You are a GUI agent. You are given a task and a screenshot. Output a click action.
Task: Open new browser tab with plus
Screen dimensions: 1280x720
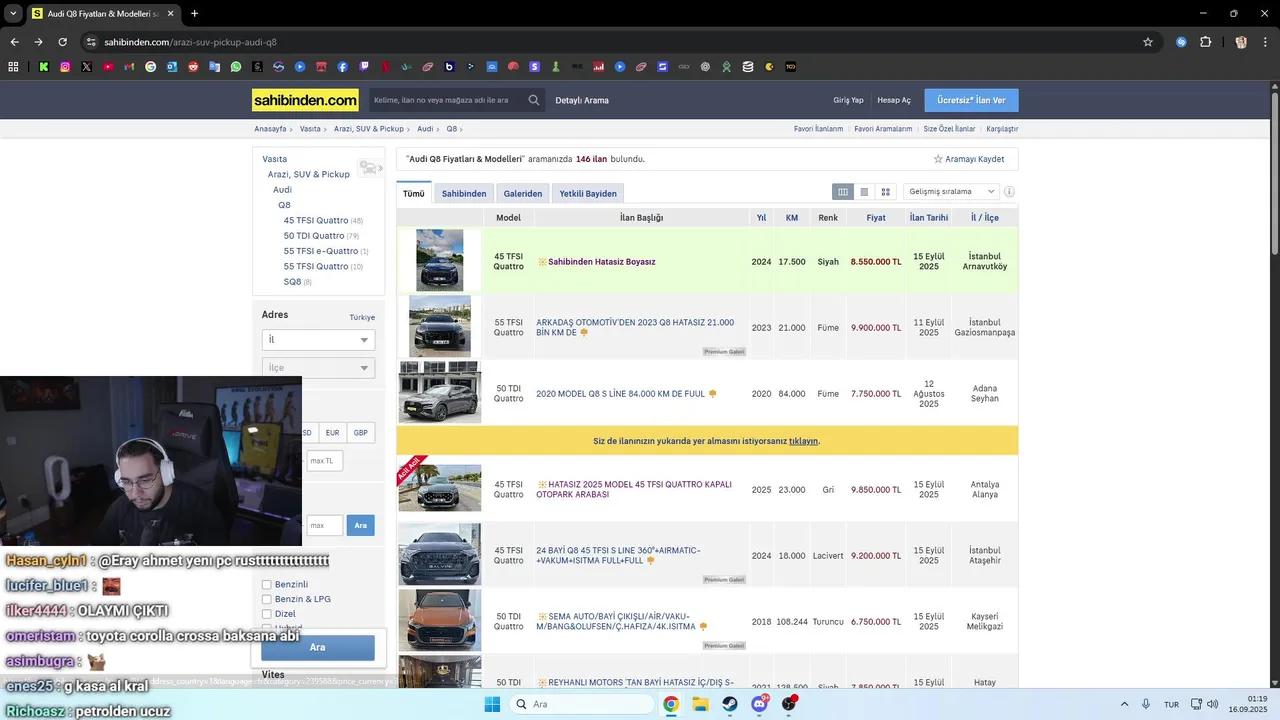tap(194, 14)
